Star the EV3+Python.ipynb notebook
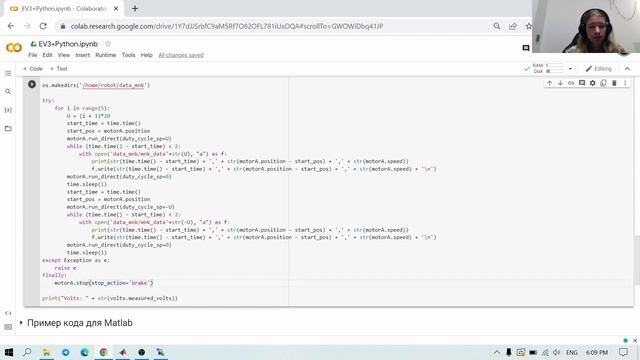640x360 pixels. point(108,44)
